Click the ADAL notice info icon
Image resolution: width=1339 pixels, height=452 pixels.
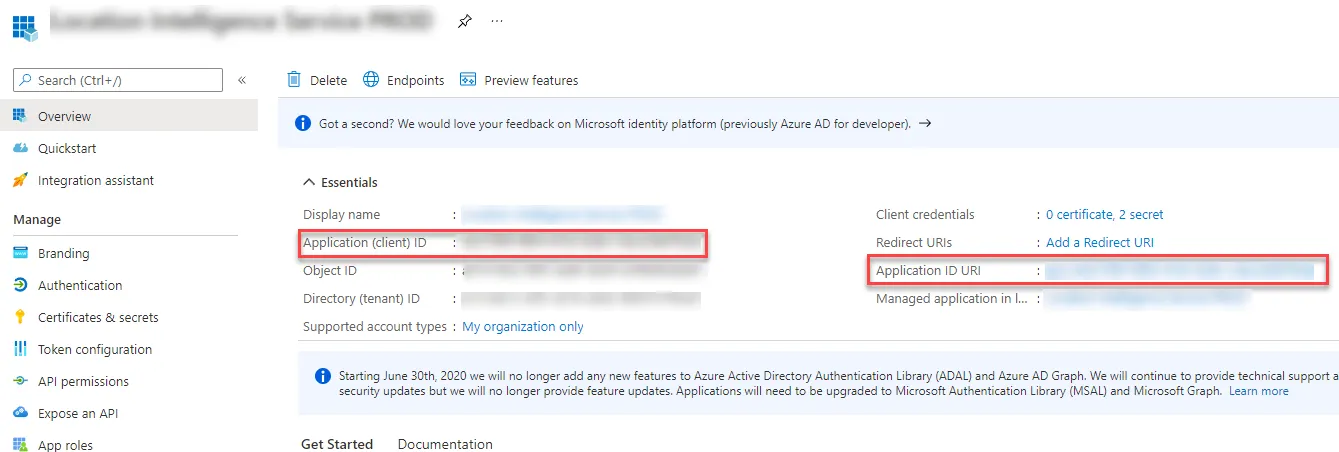323,376
